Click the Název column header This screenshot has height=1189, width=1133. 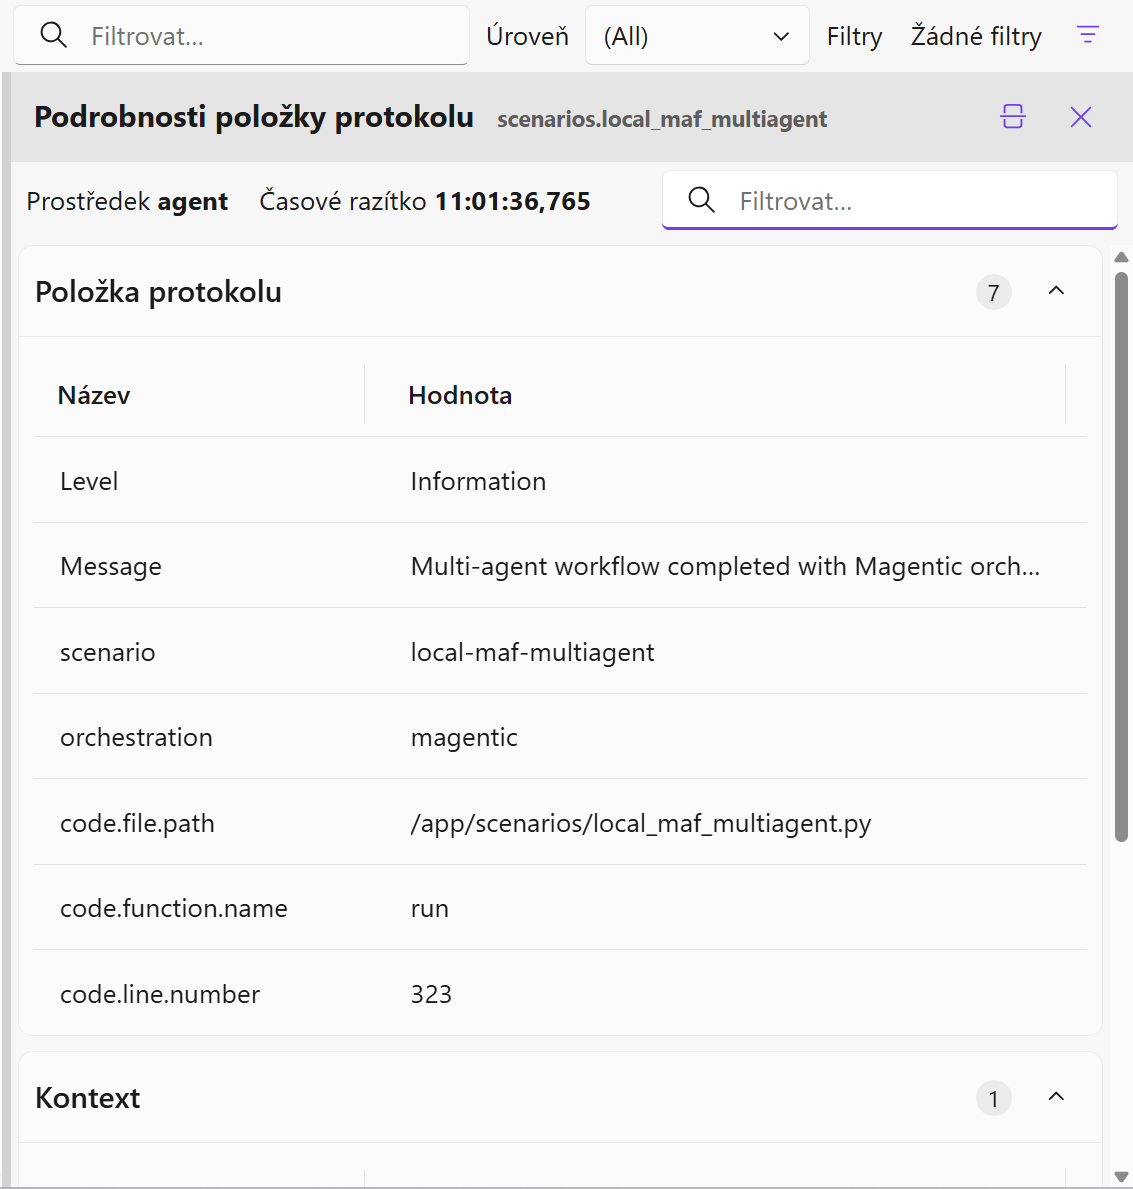pos(94,396)
